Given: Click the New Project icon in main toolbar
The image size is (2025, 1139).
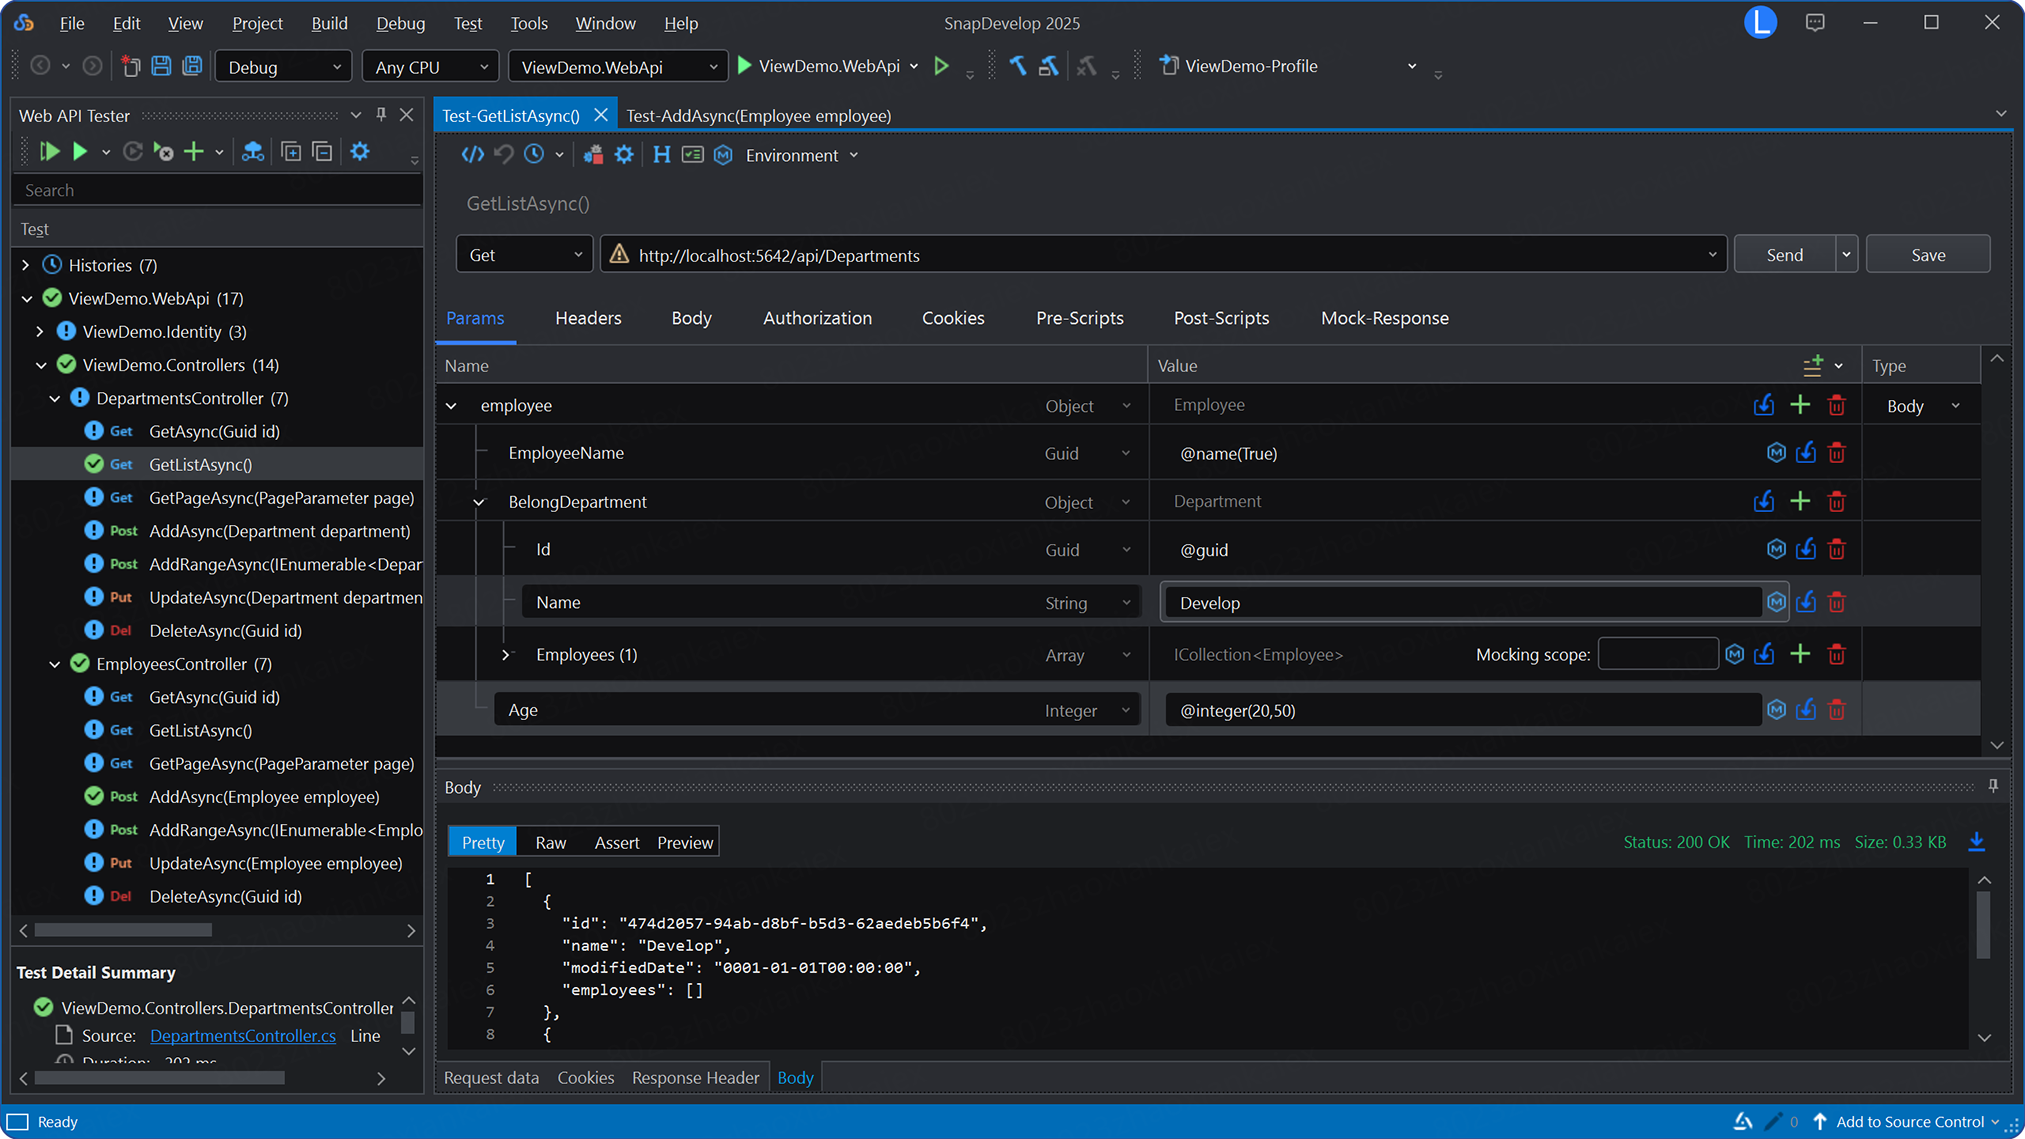Looking at the screenshot, I should [130, 66].
